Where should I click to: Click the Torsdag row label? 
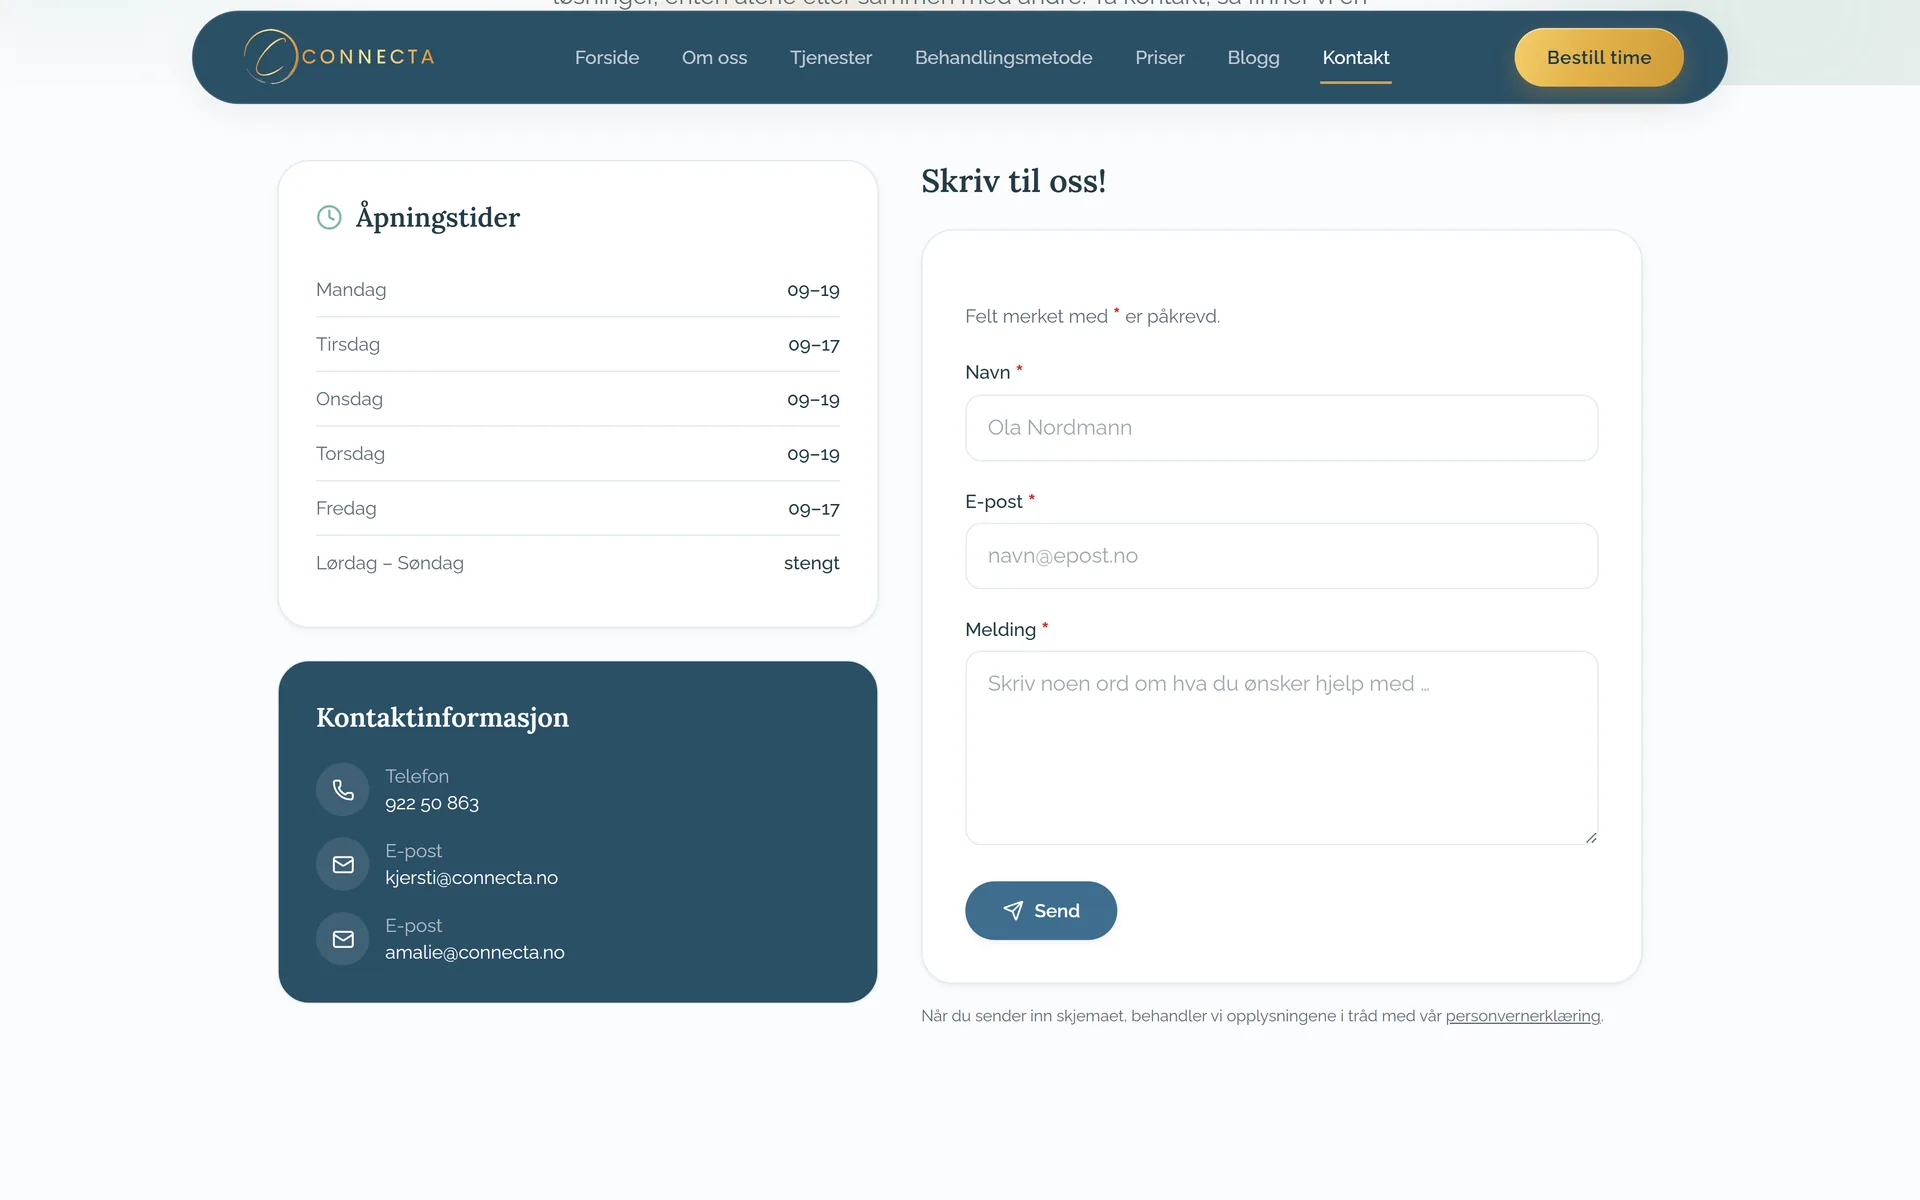click(x=350, y=453)
